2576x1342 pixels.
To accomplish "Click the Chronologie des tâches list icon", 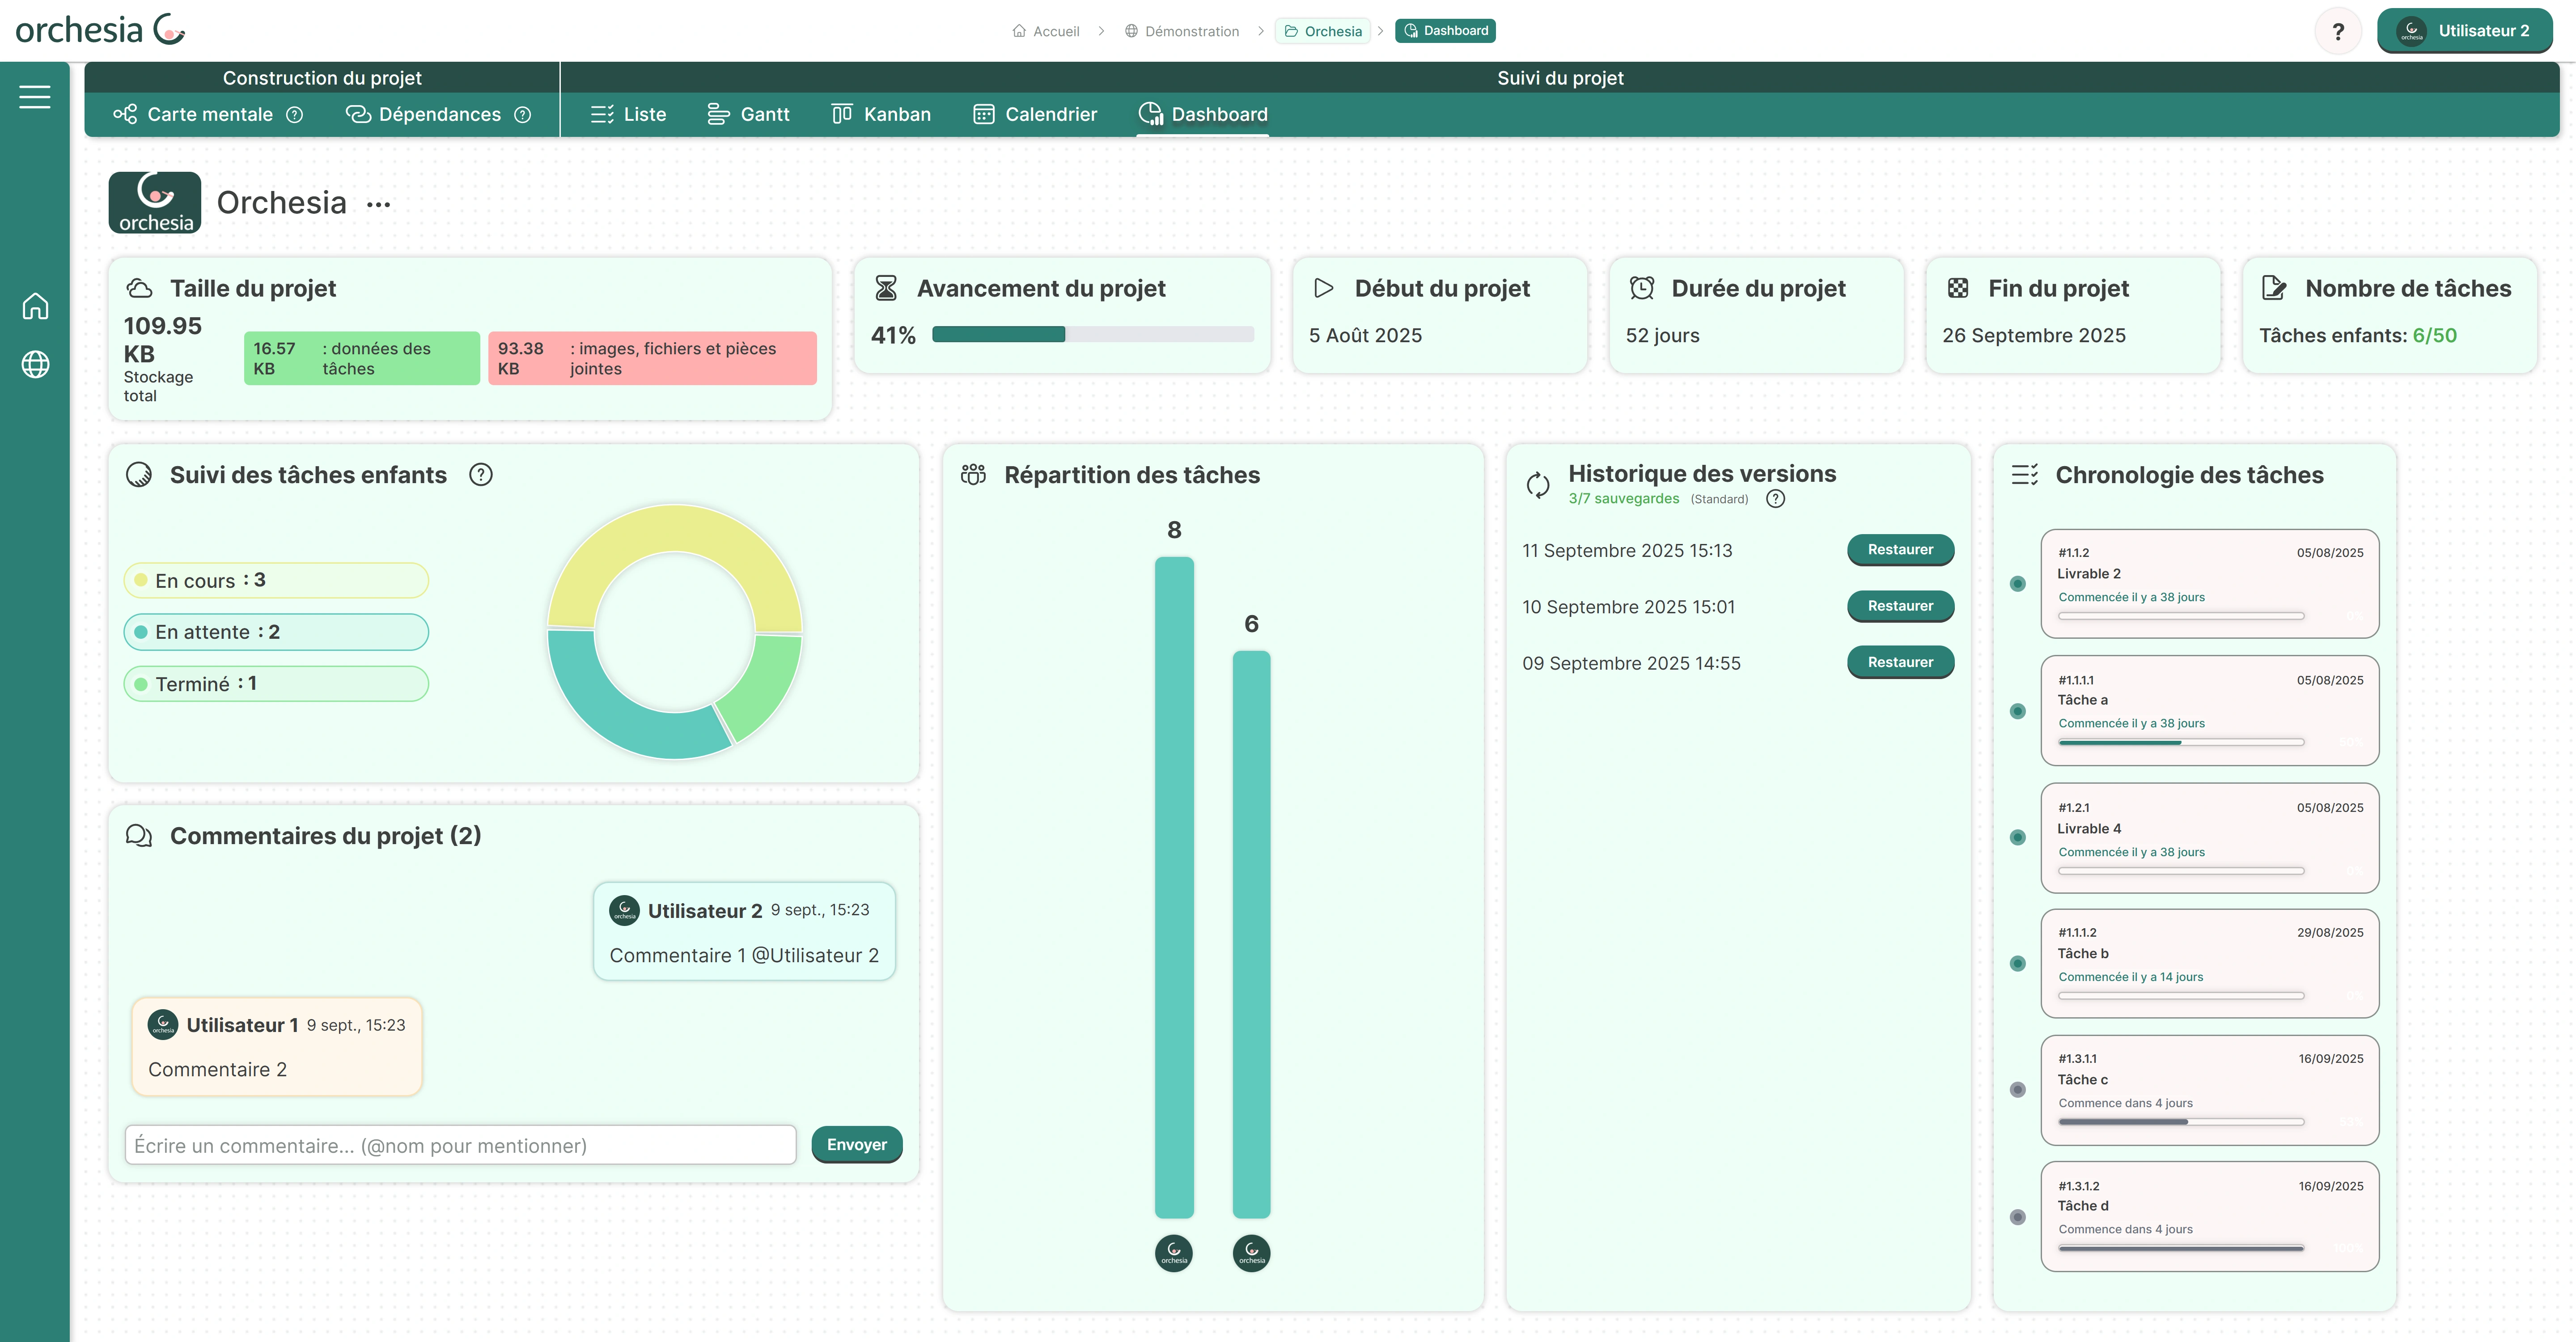I will (2025, 475).
